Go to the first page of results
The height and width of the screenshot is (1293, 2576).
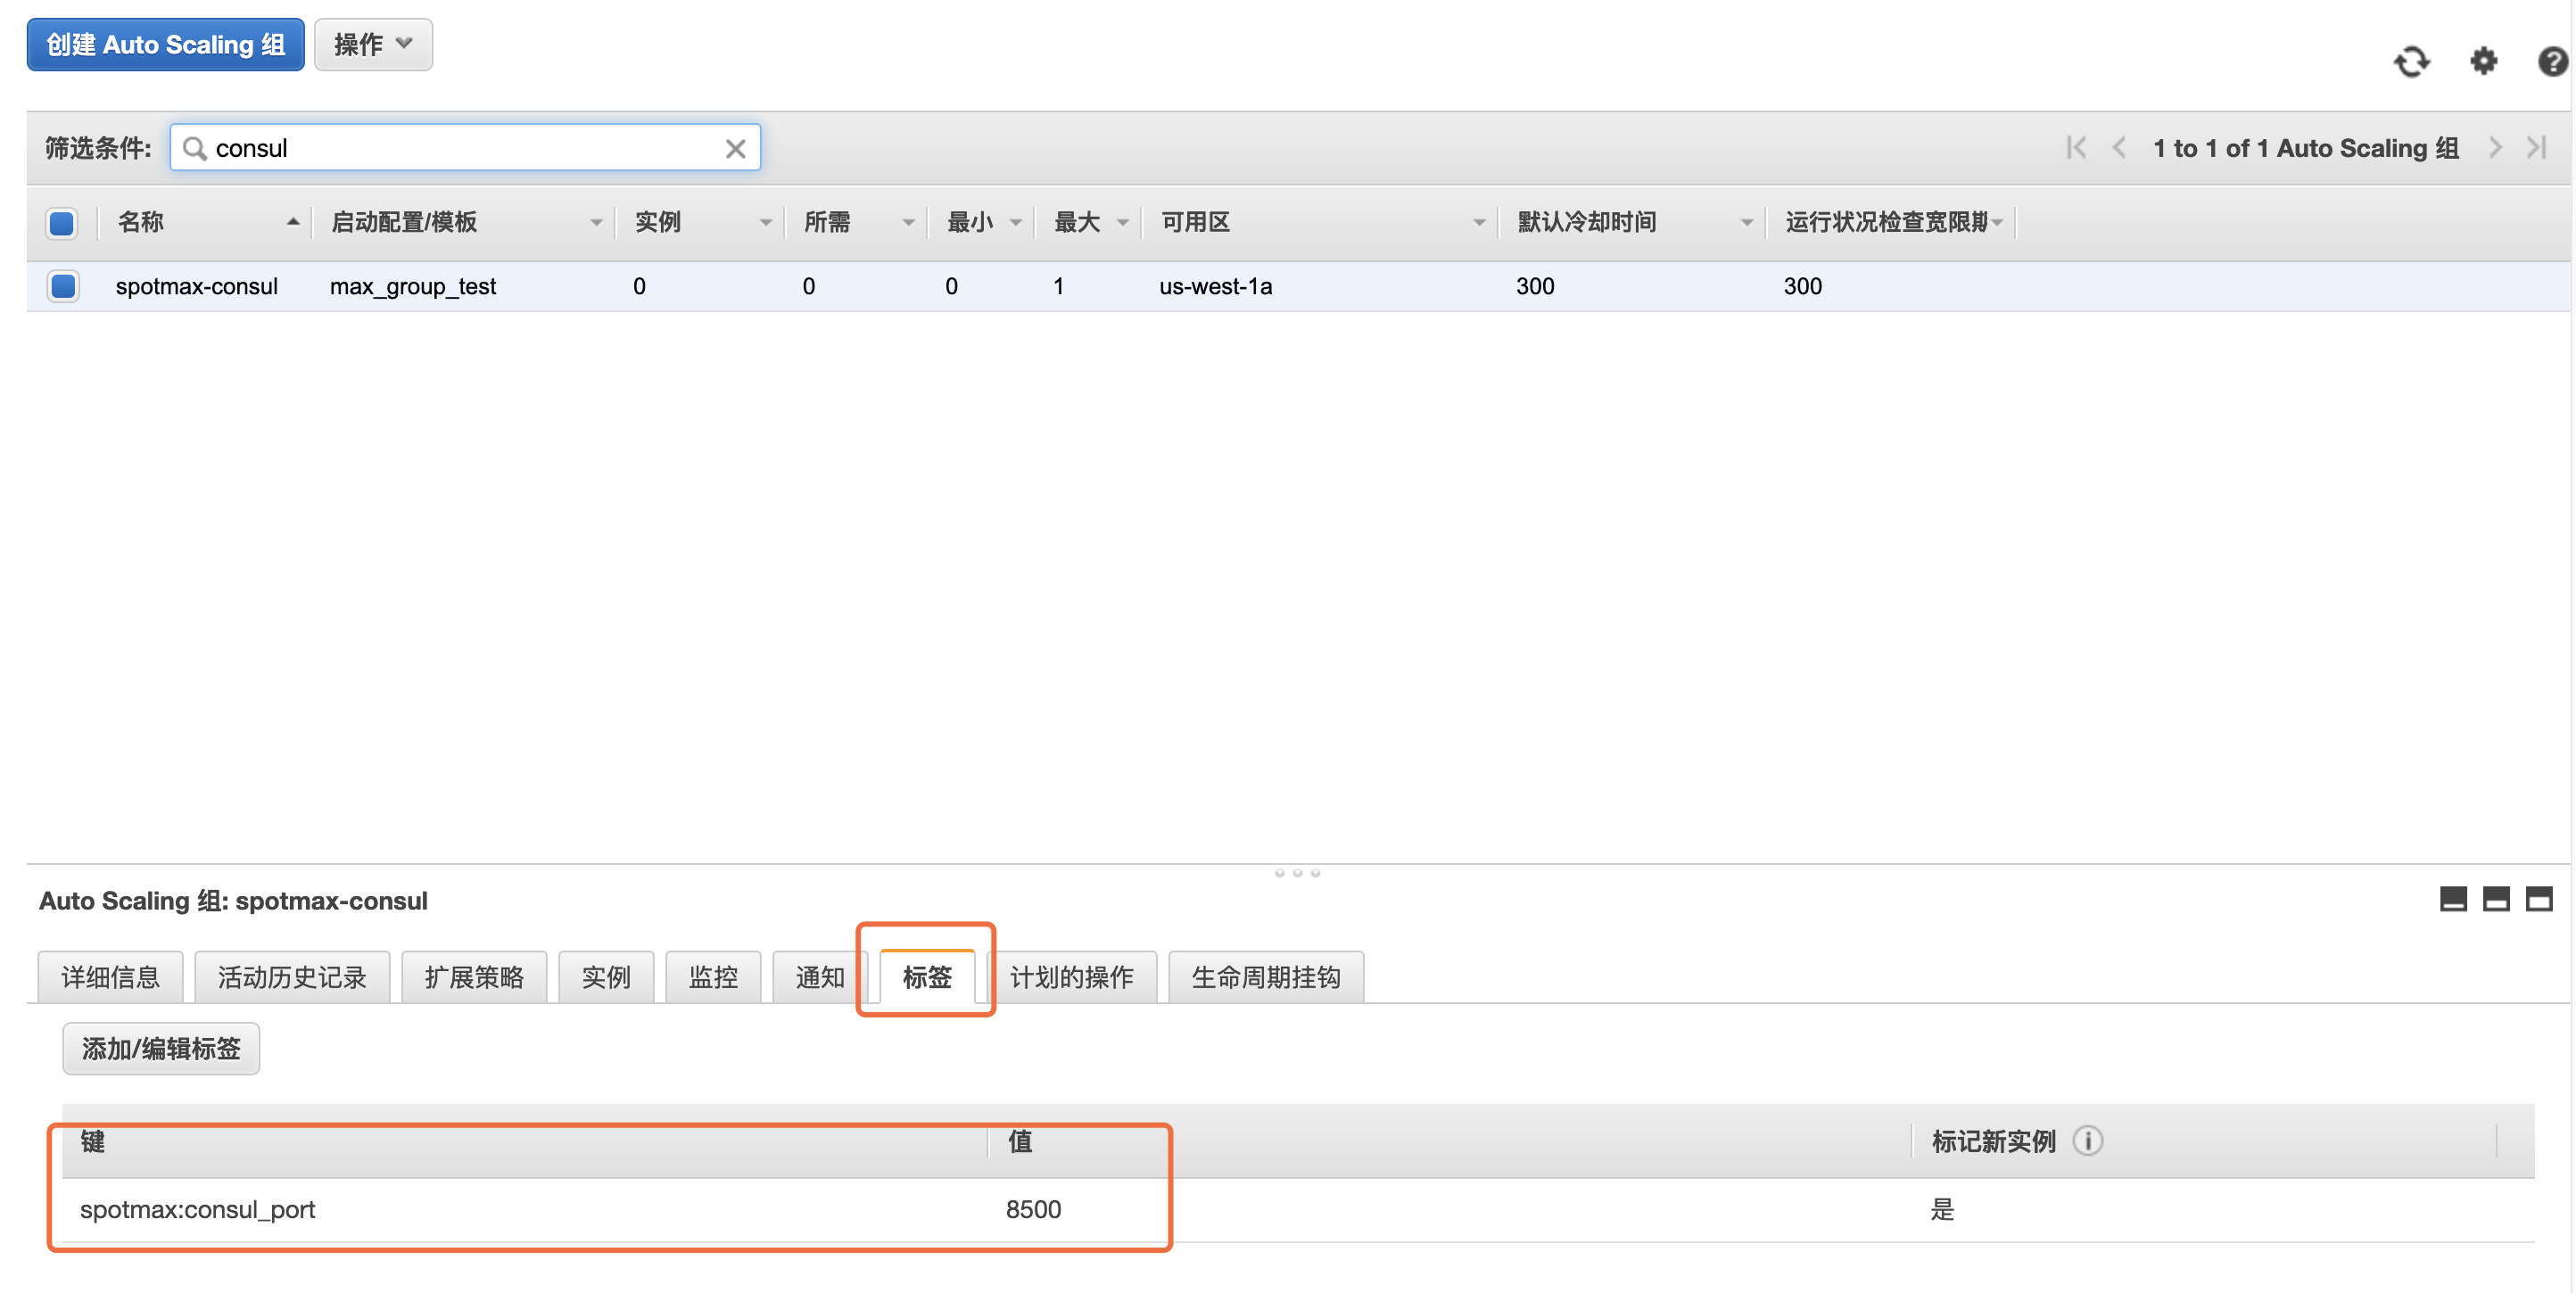(x=2076, y=148)
